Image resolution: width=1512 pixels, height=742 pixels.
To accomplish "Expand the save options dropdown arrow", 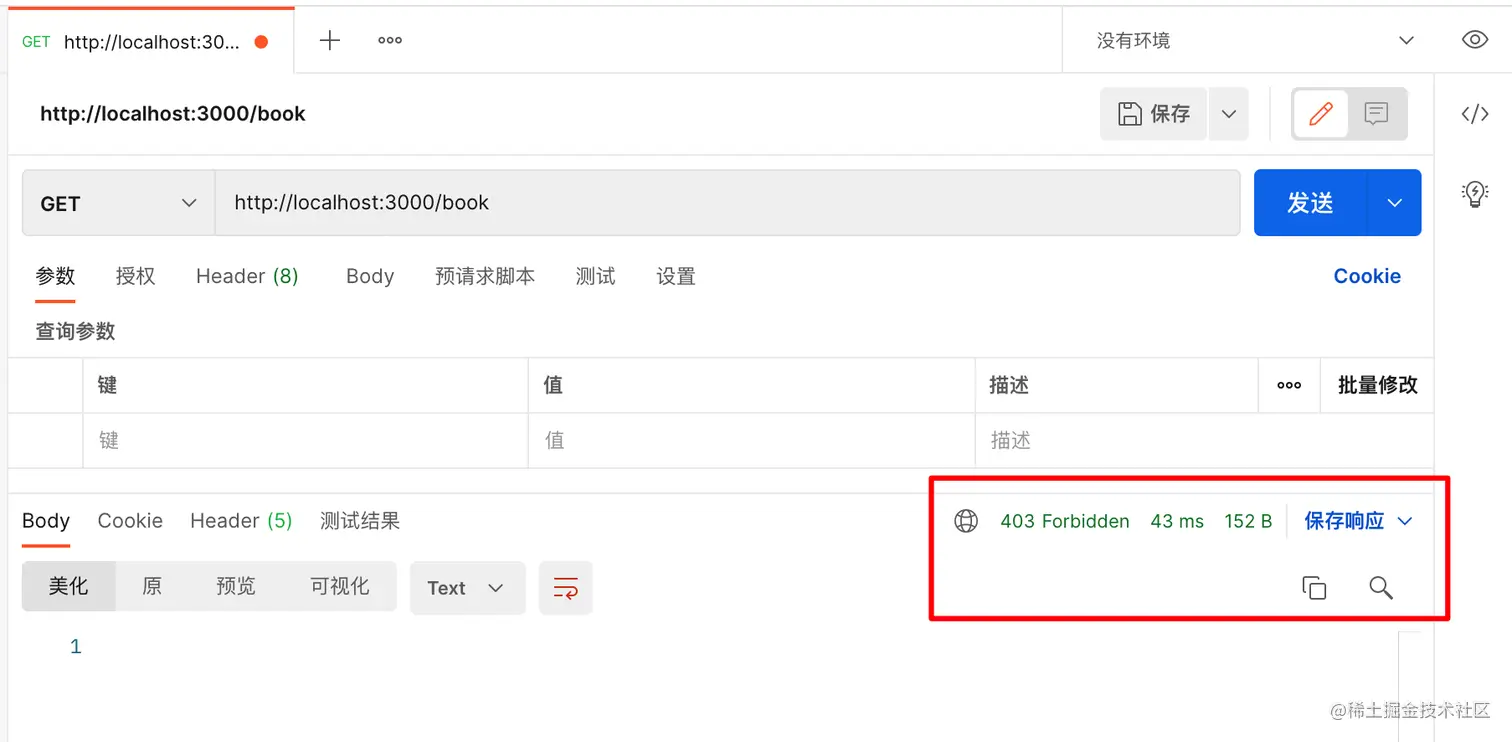I will pyautogui.click(x=1229, y=114).
